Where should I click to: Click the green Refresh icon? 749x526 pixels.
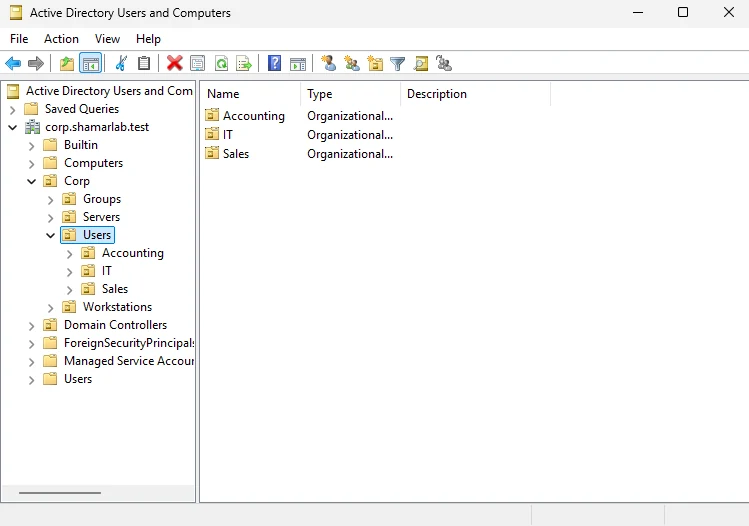(221, 63)
